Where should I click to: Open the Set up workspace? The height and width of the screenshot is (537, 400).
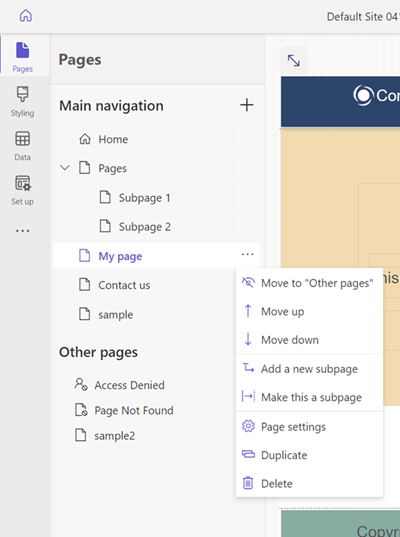(23, 190)
